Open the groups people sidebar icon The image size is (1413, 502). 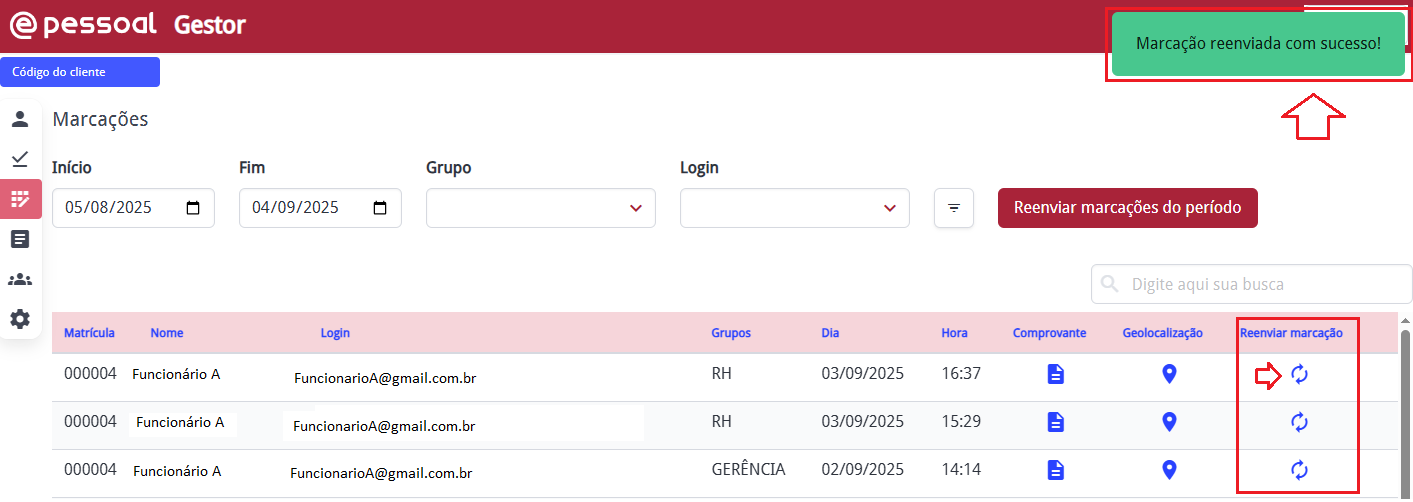tap(20, 279)
